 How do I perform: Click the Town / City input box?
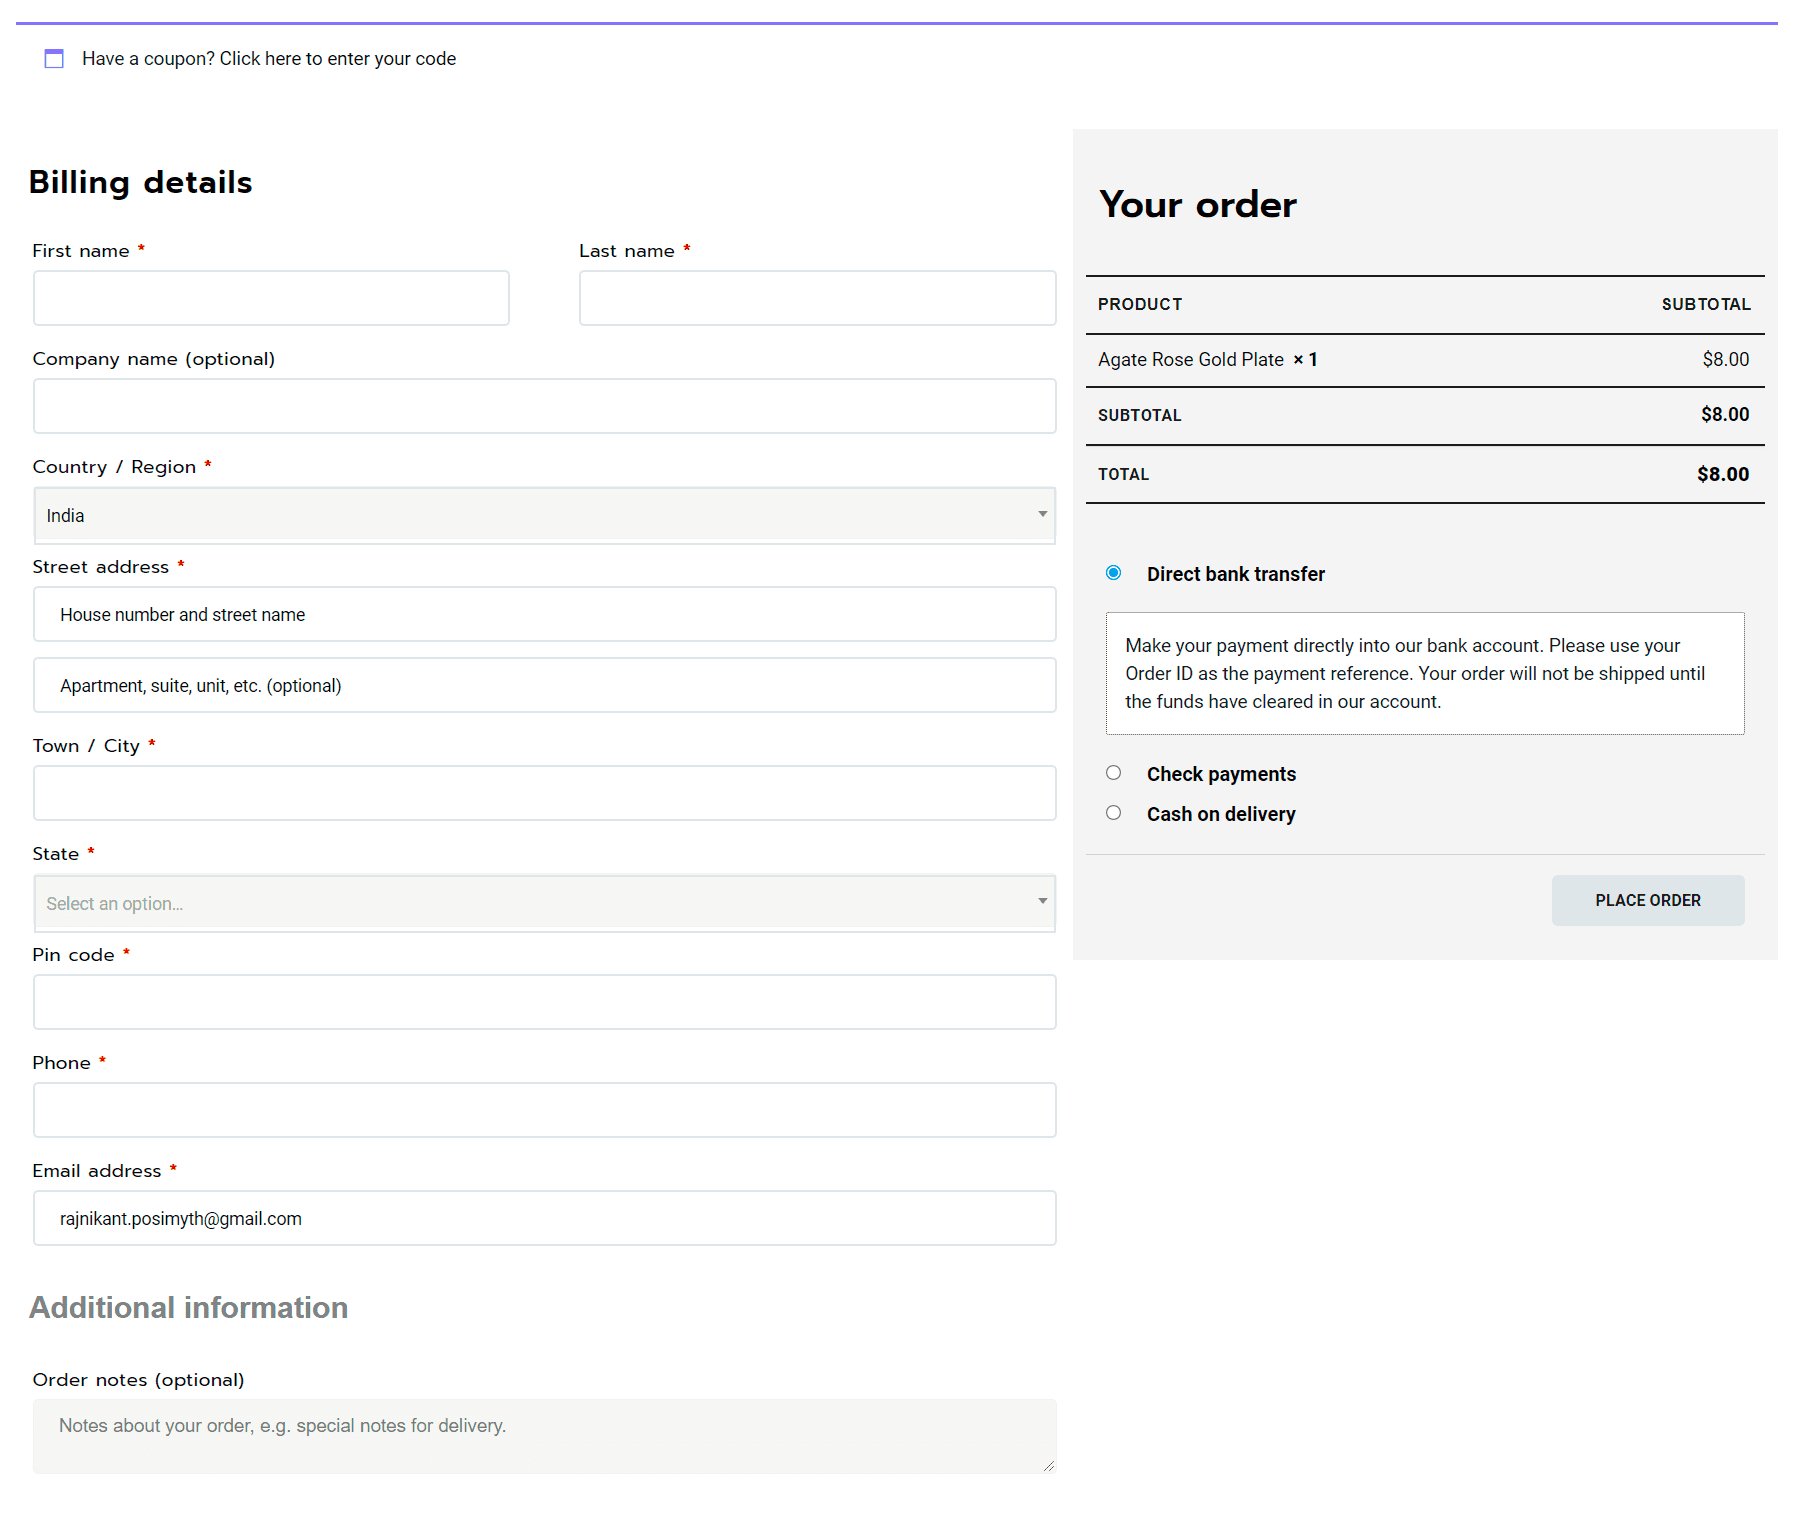544,792
